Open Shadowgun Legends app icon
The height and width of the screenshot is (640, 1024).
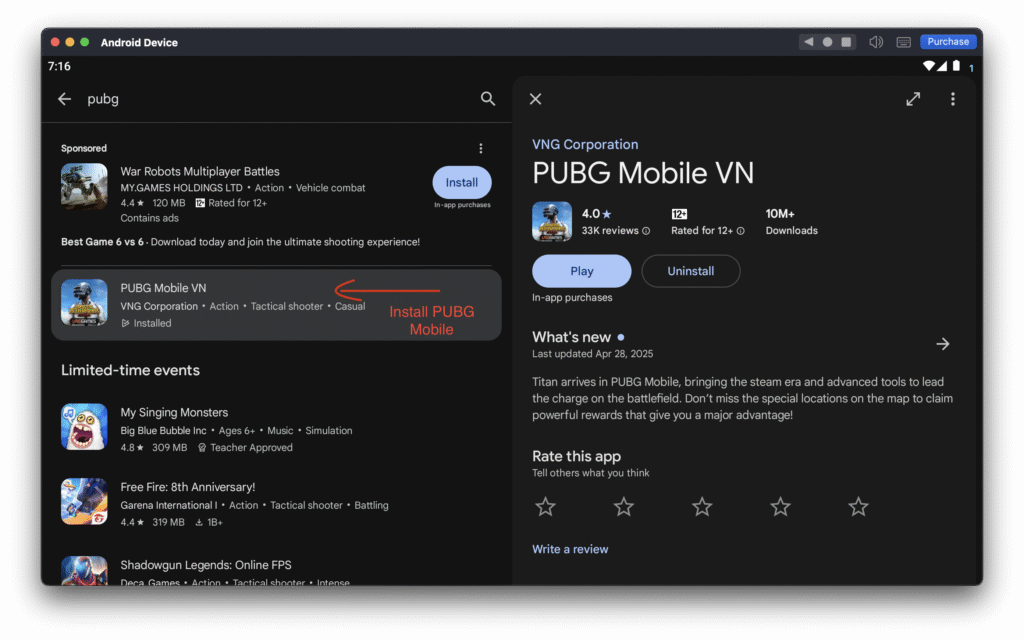84,571
